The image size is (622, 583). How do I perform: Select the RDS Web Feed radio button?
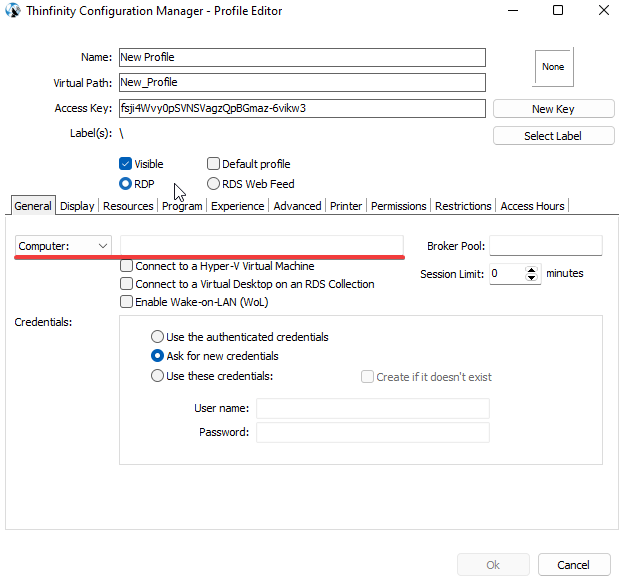(x=213, y=184)
